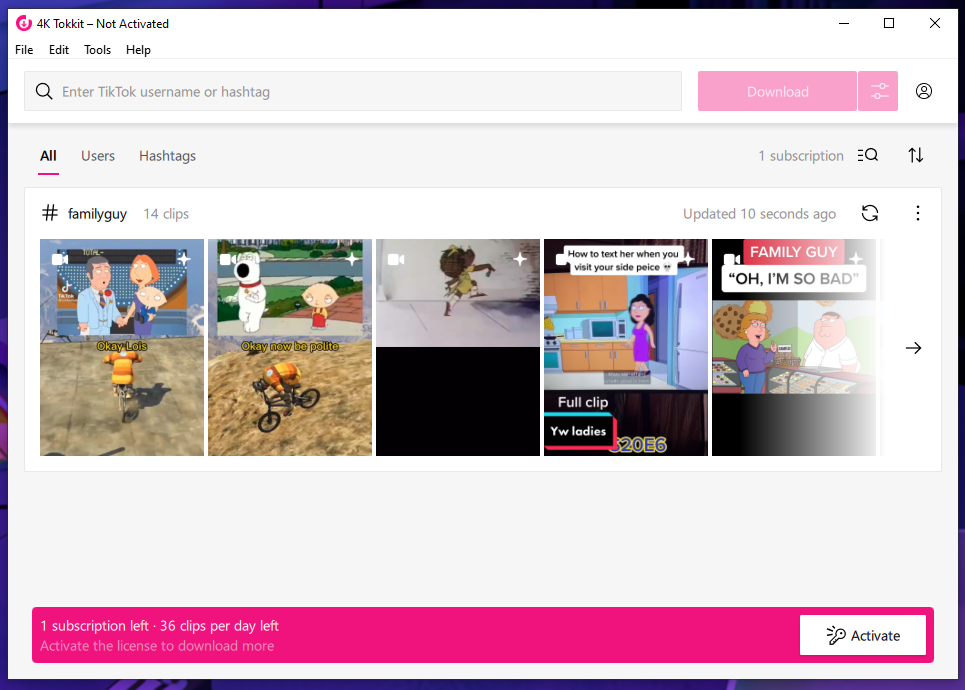Click the sort subscriptions arrows icon
The height and width of the screenshot is (690, 965).
915,155
